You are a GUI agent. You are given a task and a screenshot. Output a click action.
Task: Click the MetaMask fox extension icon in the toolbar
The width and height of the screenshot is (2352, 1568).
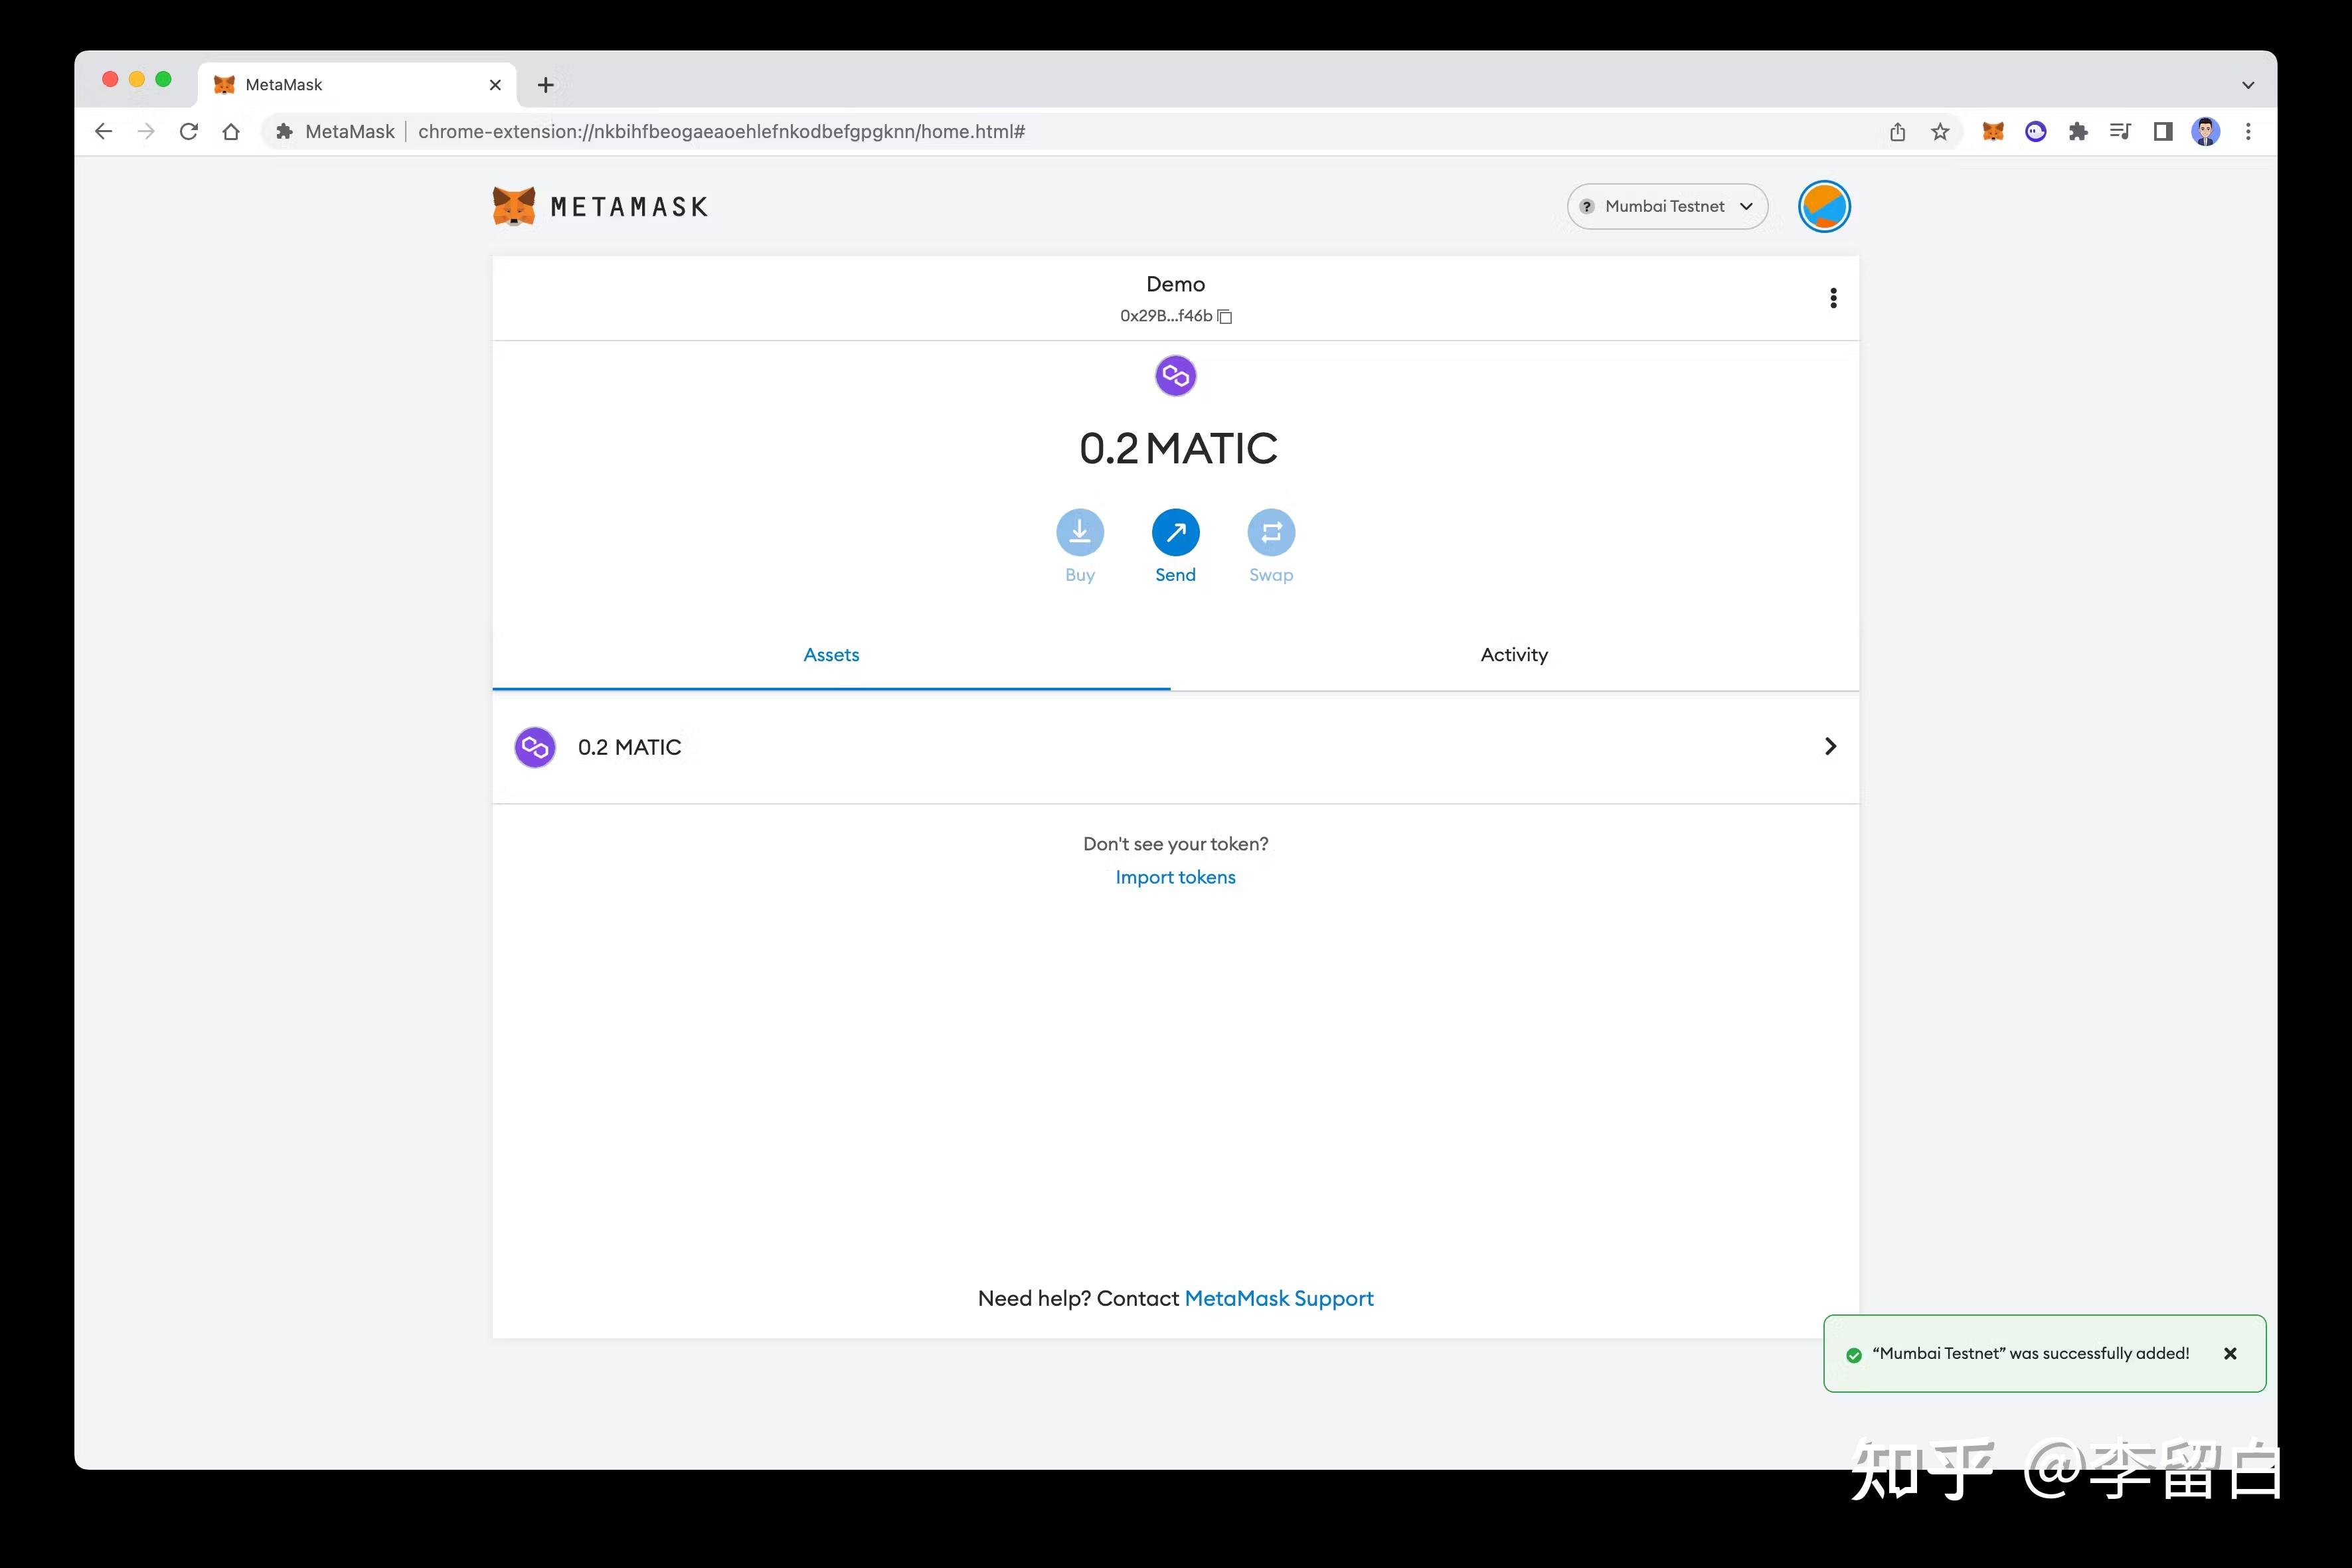[1993, 132]
